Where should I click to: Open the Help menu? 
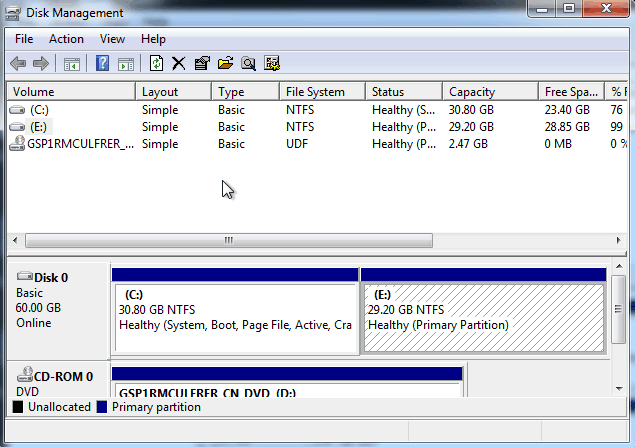153,39
